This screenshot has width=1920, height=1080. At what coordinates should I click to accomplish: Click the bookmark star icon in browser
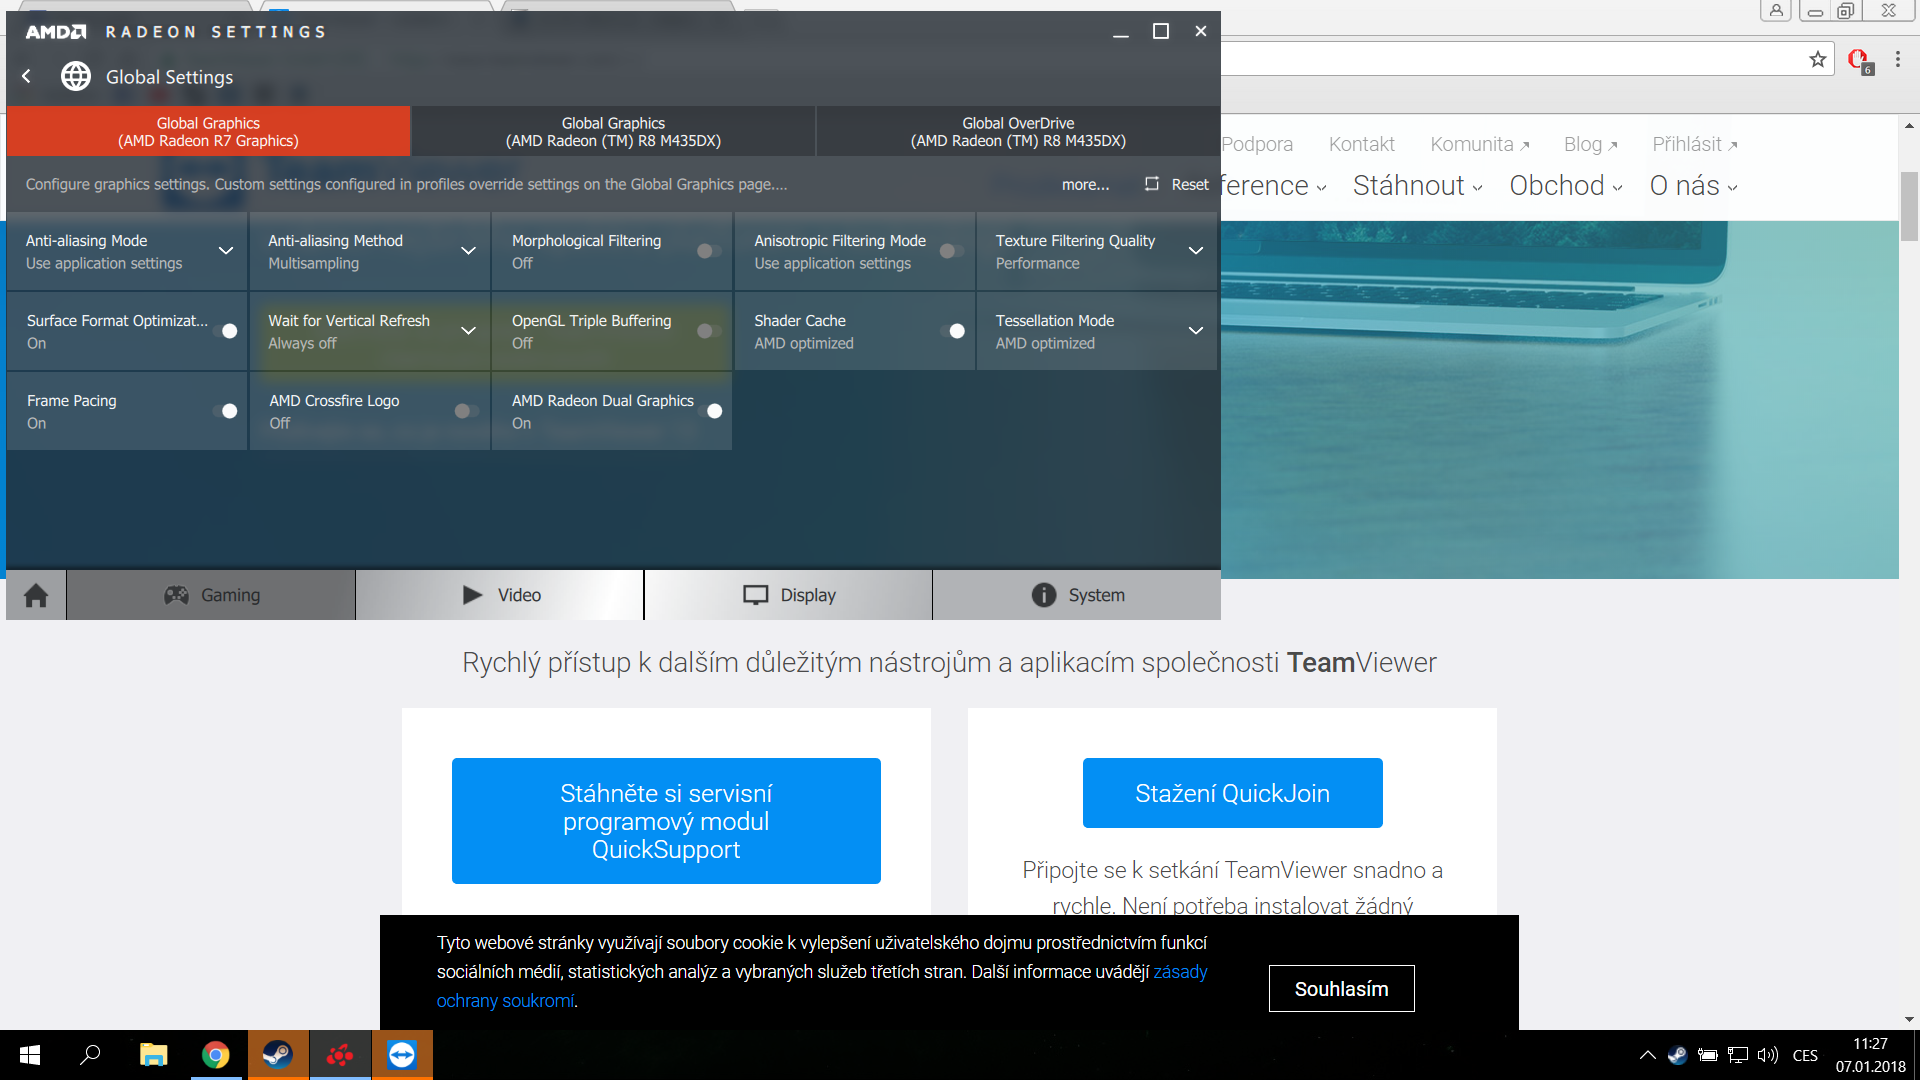point(1817,60)
